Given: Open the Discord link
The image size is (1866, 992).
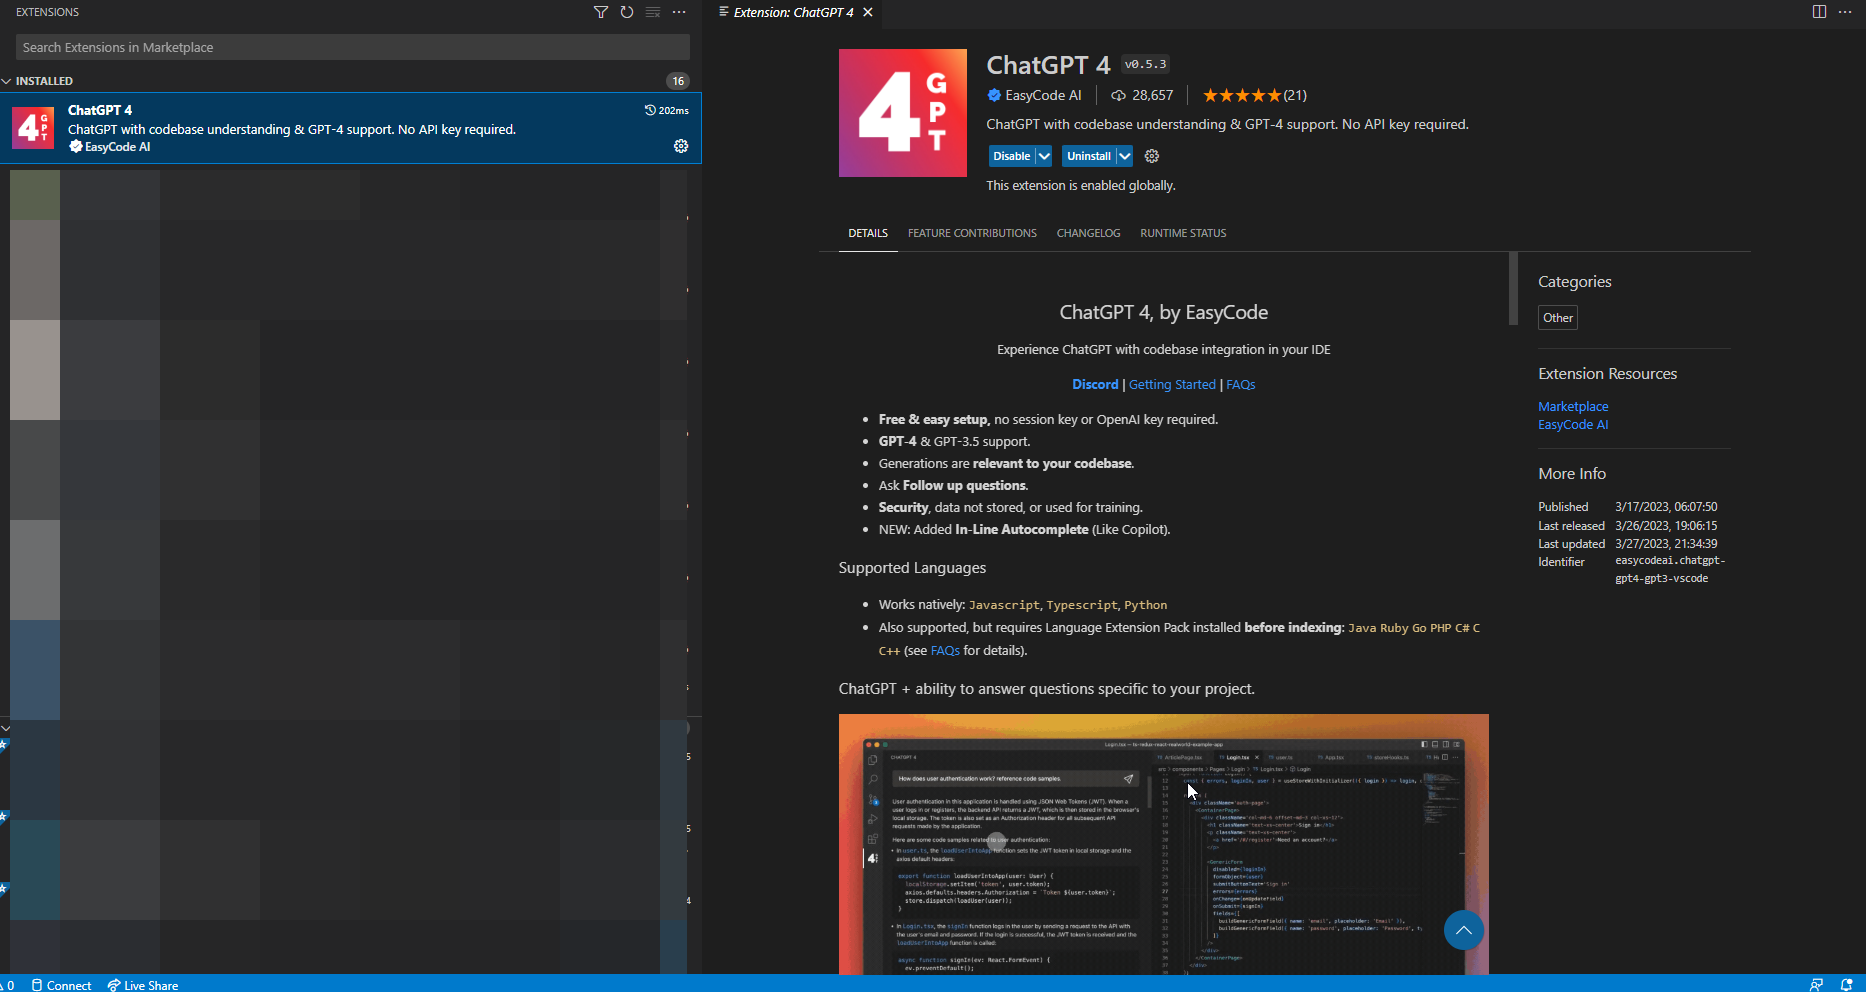Looking at the screenshot, I should (x=1095, y=384).
